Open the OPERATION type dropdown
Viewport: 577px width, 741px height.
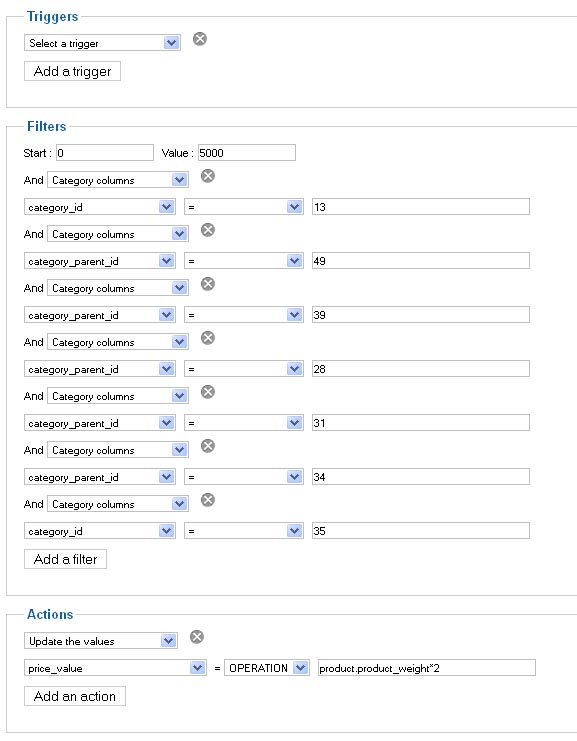point(267,668)
